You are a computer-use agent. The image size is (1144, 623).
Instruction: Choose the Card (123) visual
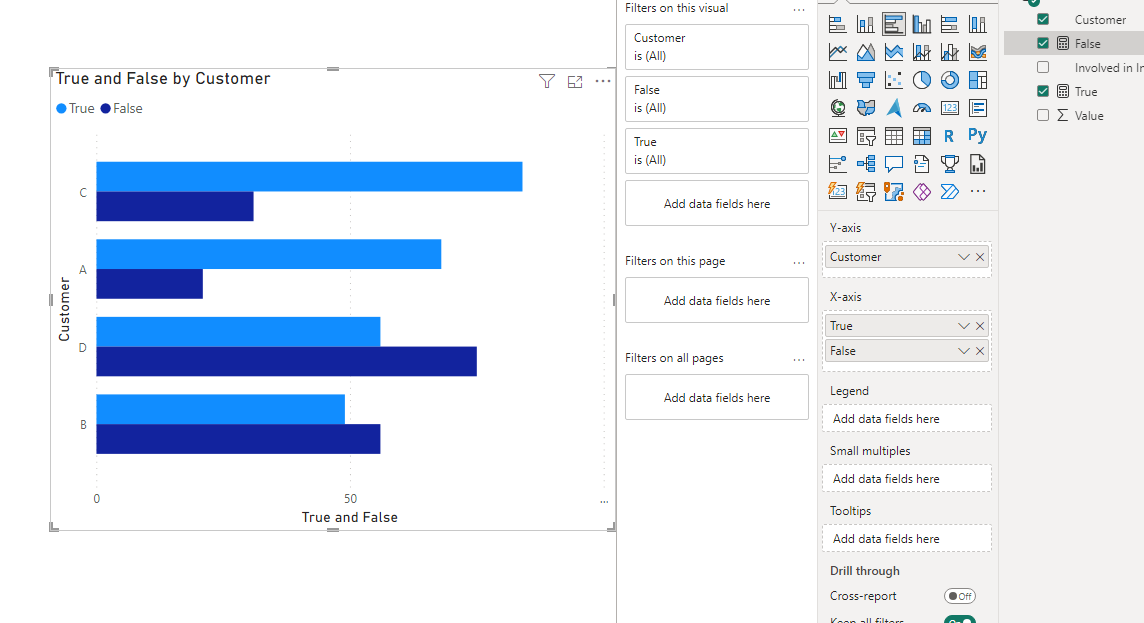(949, 108)
